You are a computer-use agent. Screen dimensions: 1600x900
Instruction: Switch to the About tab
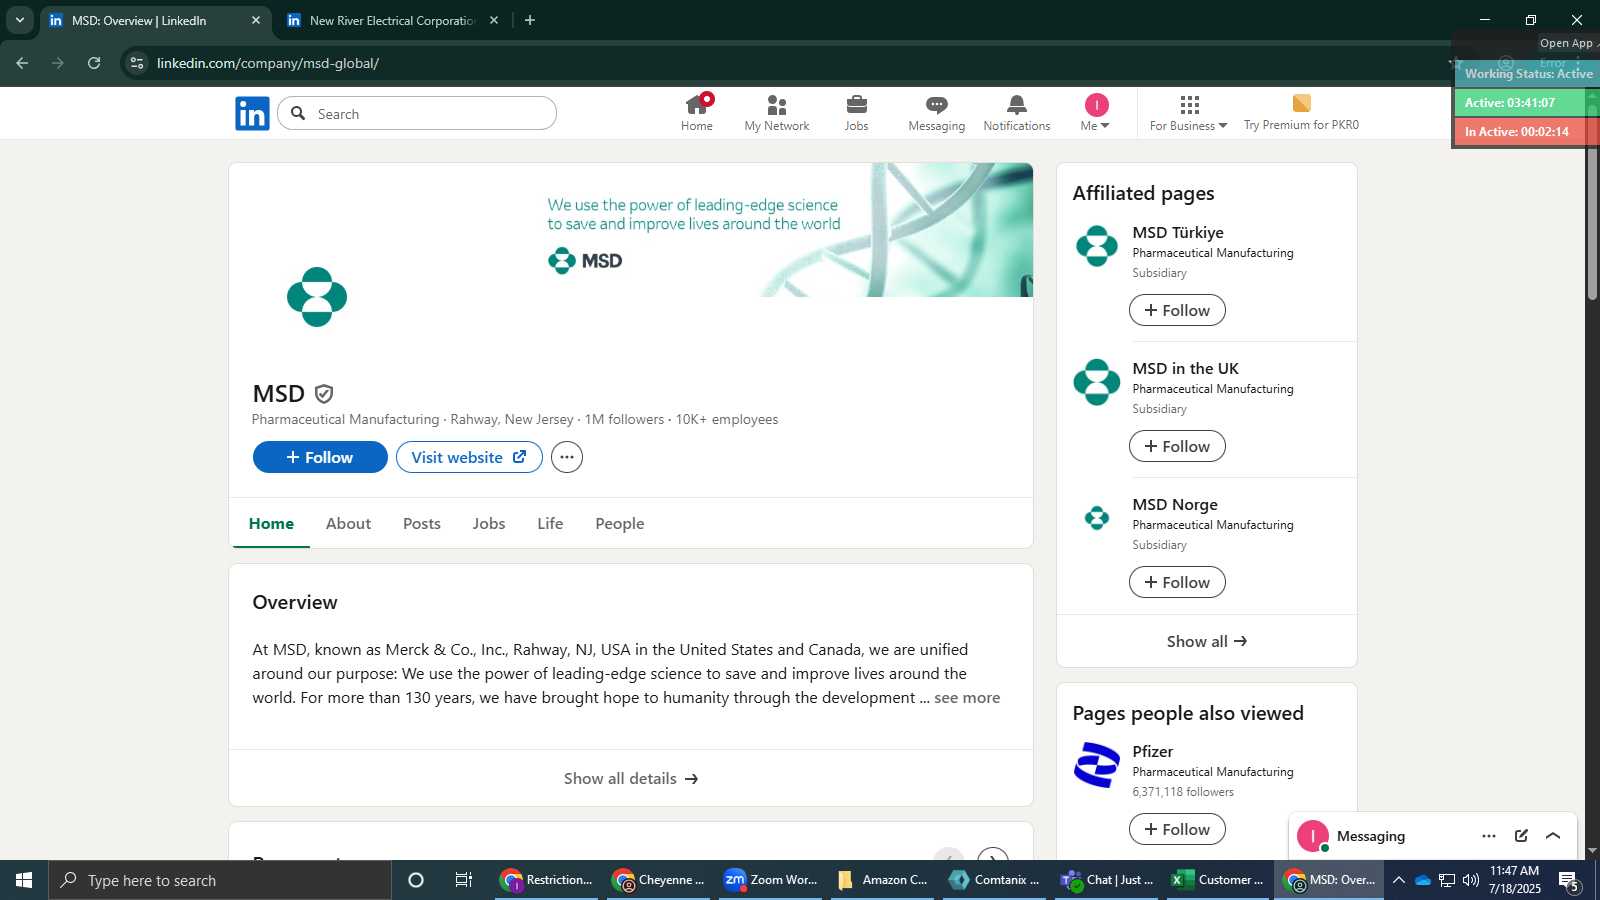348,523
